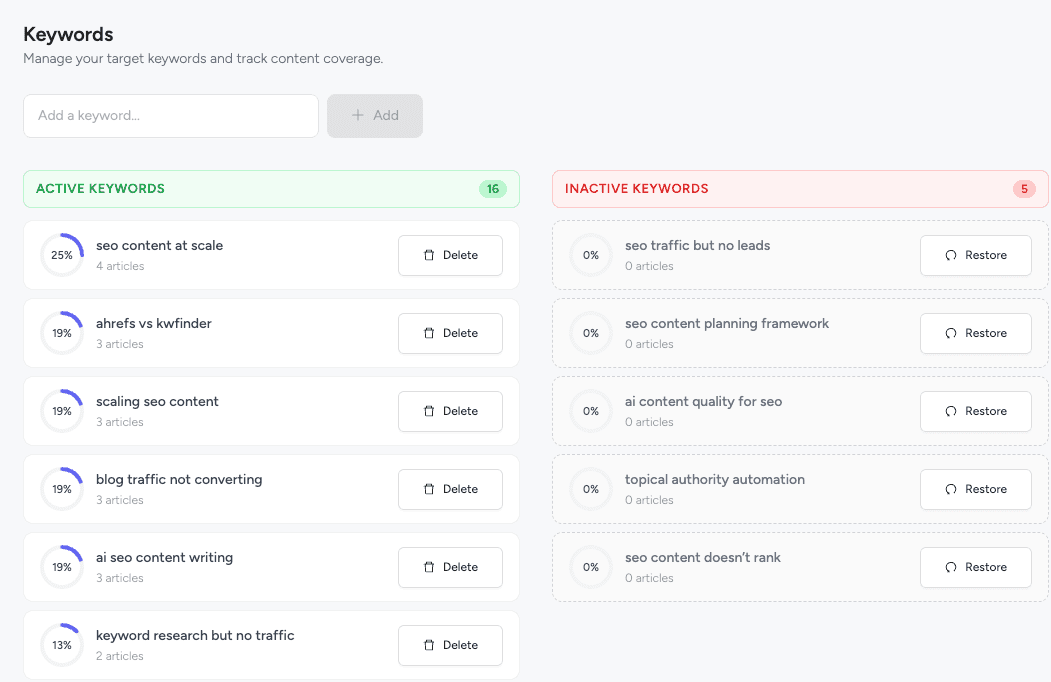Click the active keywords count badge 16

[492, 189]
